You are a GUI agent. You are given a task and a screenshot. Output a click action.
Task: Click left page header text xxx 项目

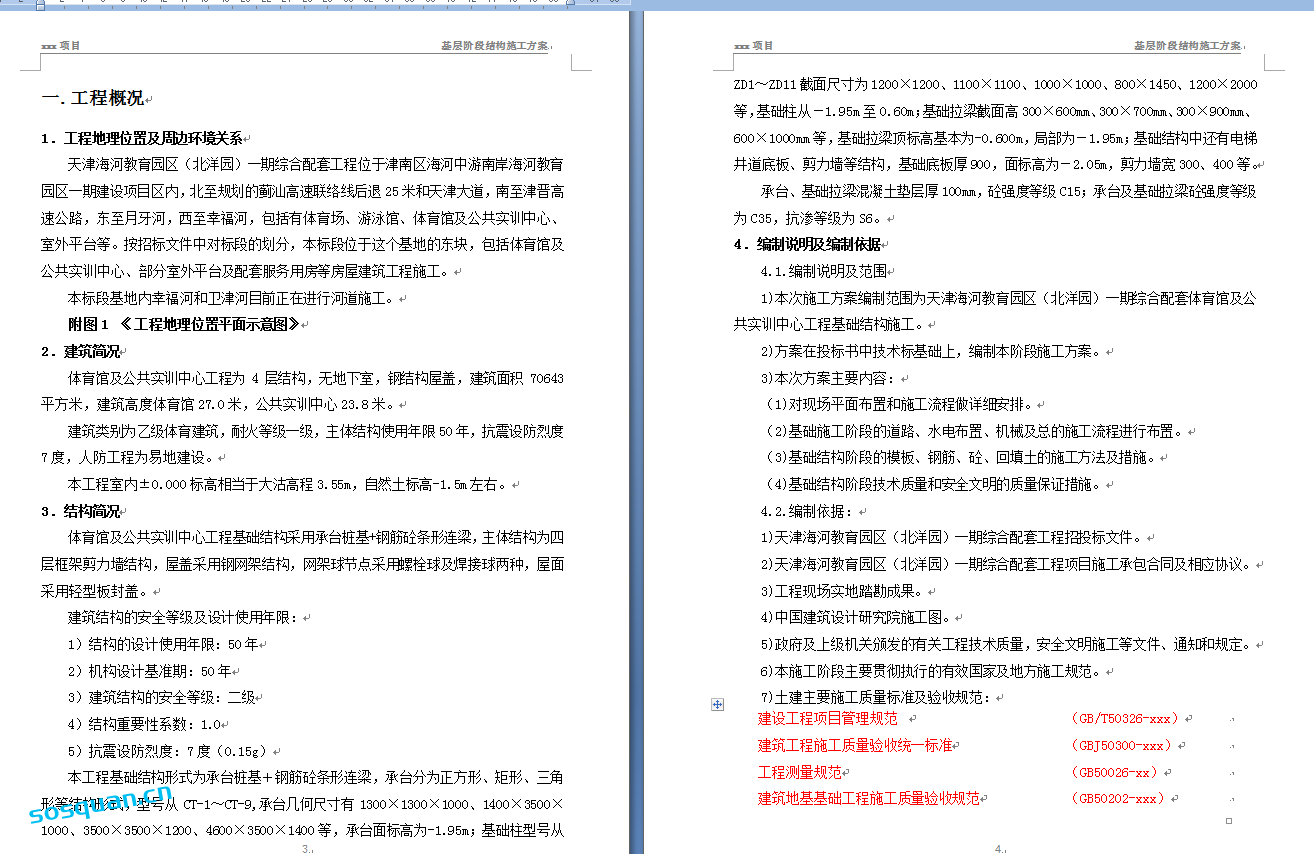coord(60,46)
